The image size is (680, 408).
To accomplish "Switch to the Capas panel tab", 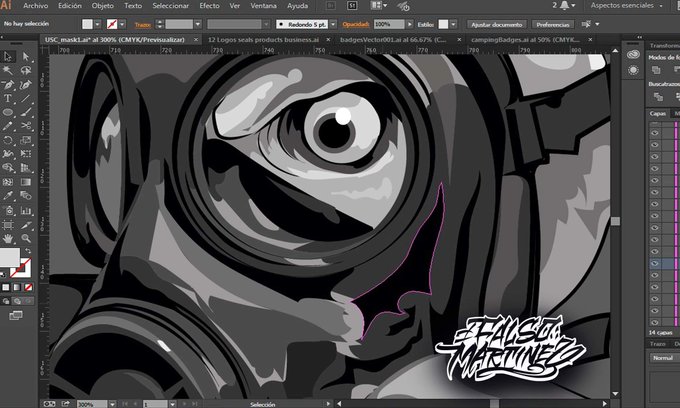I will [x=657, y=113].
